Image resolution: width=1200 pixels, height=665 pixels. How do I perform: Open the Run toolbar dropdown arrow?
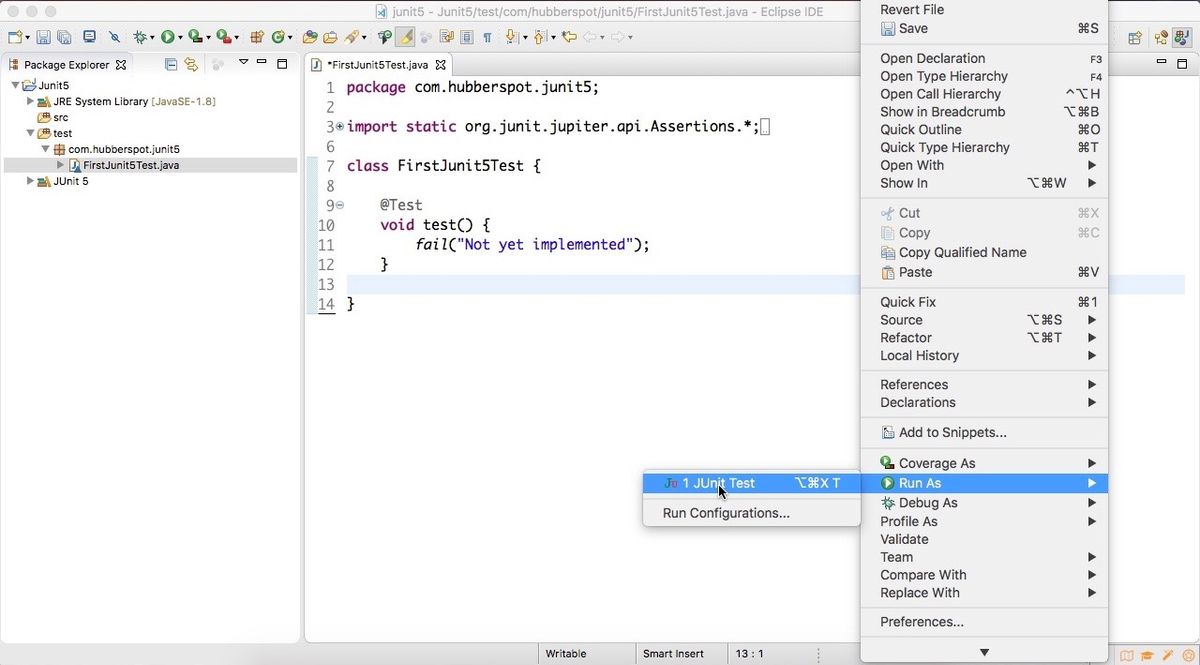[180, 38]
